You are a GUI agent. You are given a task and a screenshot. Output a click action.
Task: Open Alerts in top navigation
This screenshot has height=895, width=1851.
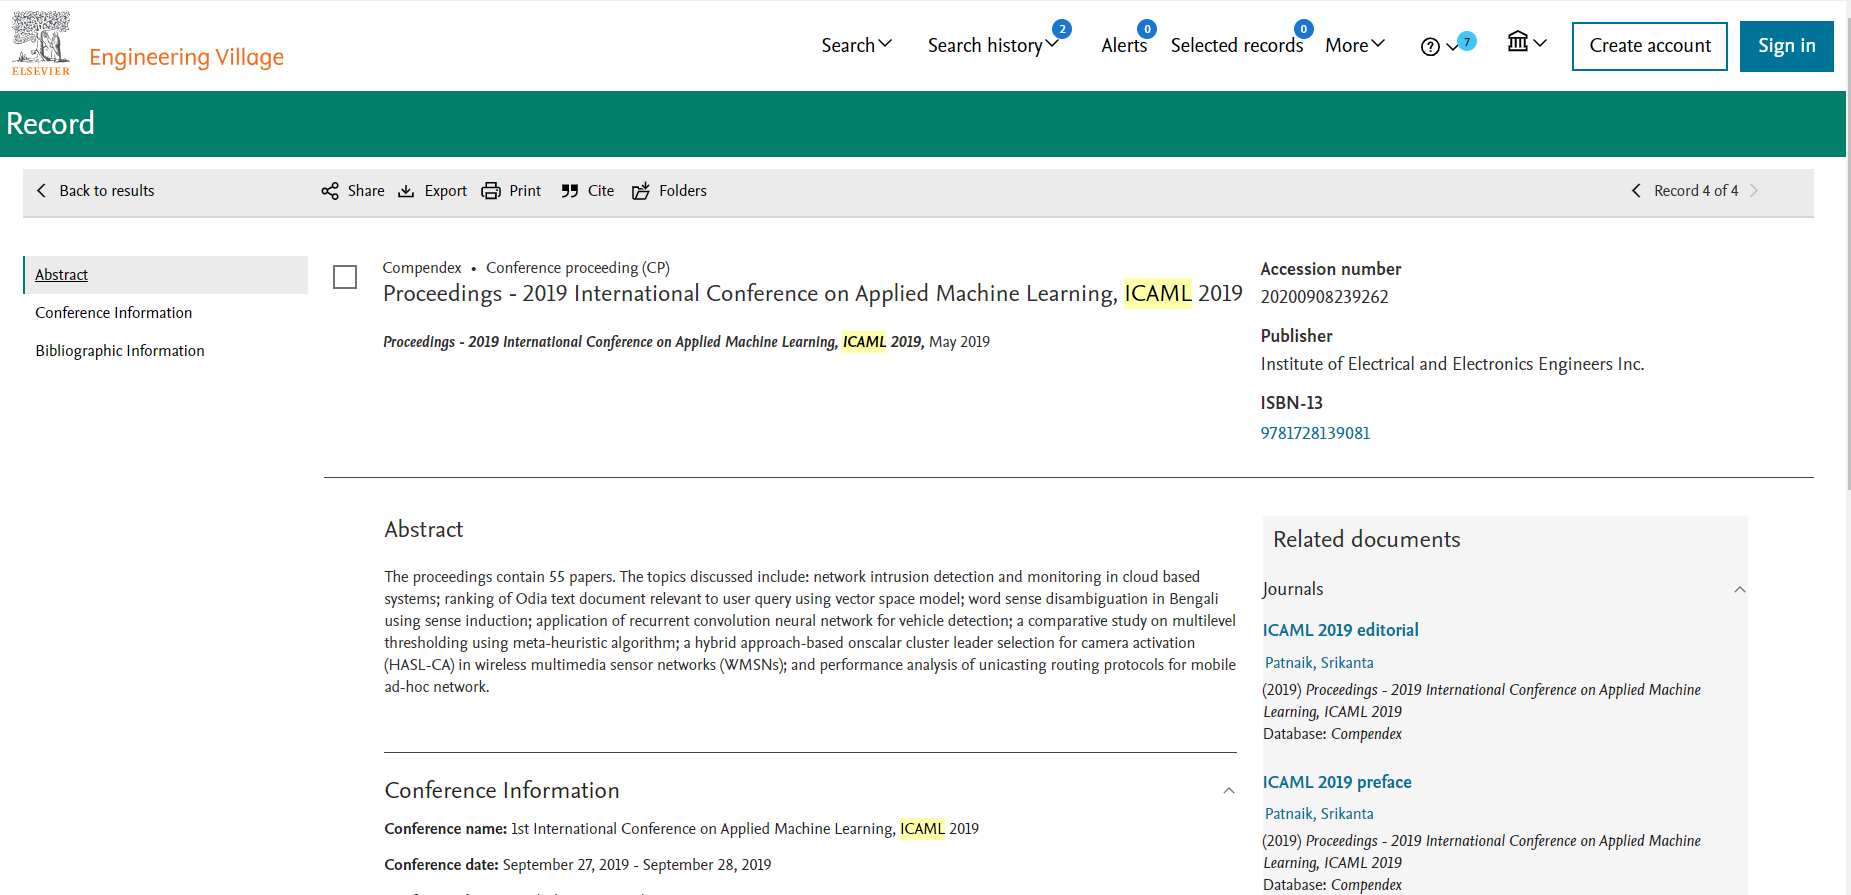(1124, 45)
